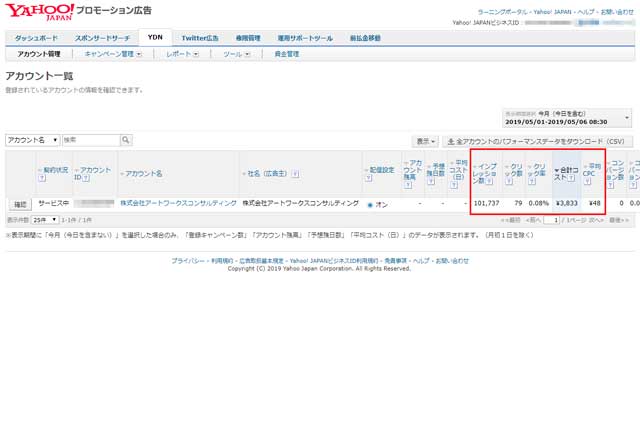
Task: Open the ラーニングポータル link at top
Action: click(502, 12)
